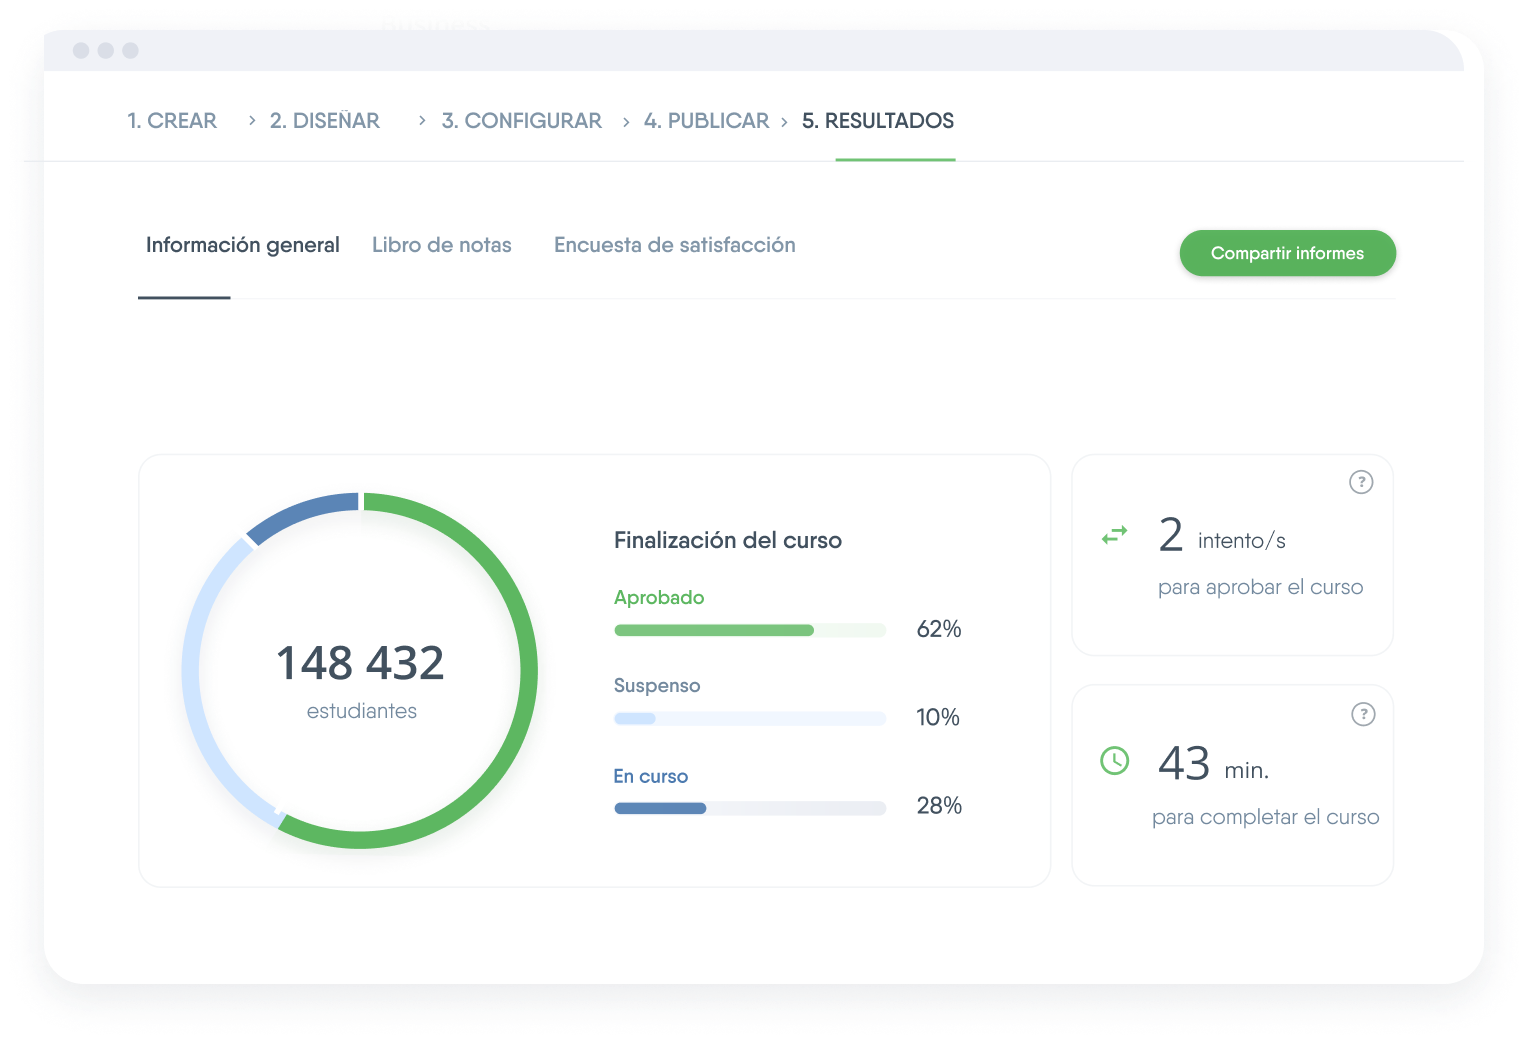The image size is (1528, 1042).
Task: Click chevron between CREAR and DISEÑAR
Action: click(252, 120)
